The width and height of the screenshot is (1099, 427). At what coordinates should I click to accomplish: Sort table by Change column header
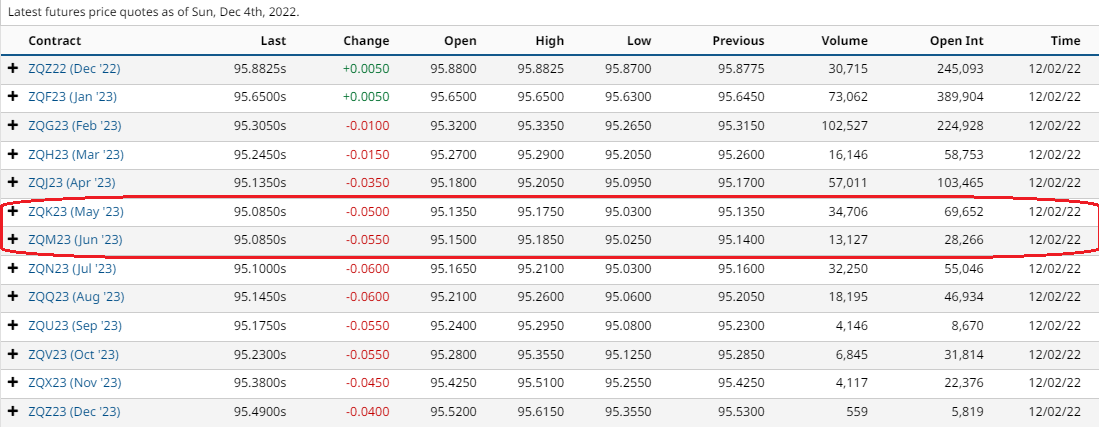pos(366,41)
